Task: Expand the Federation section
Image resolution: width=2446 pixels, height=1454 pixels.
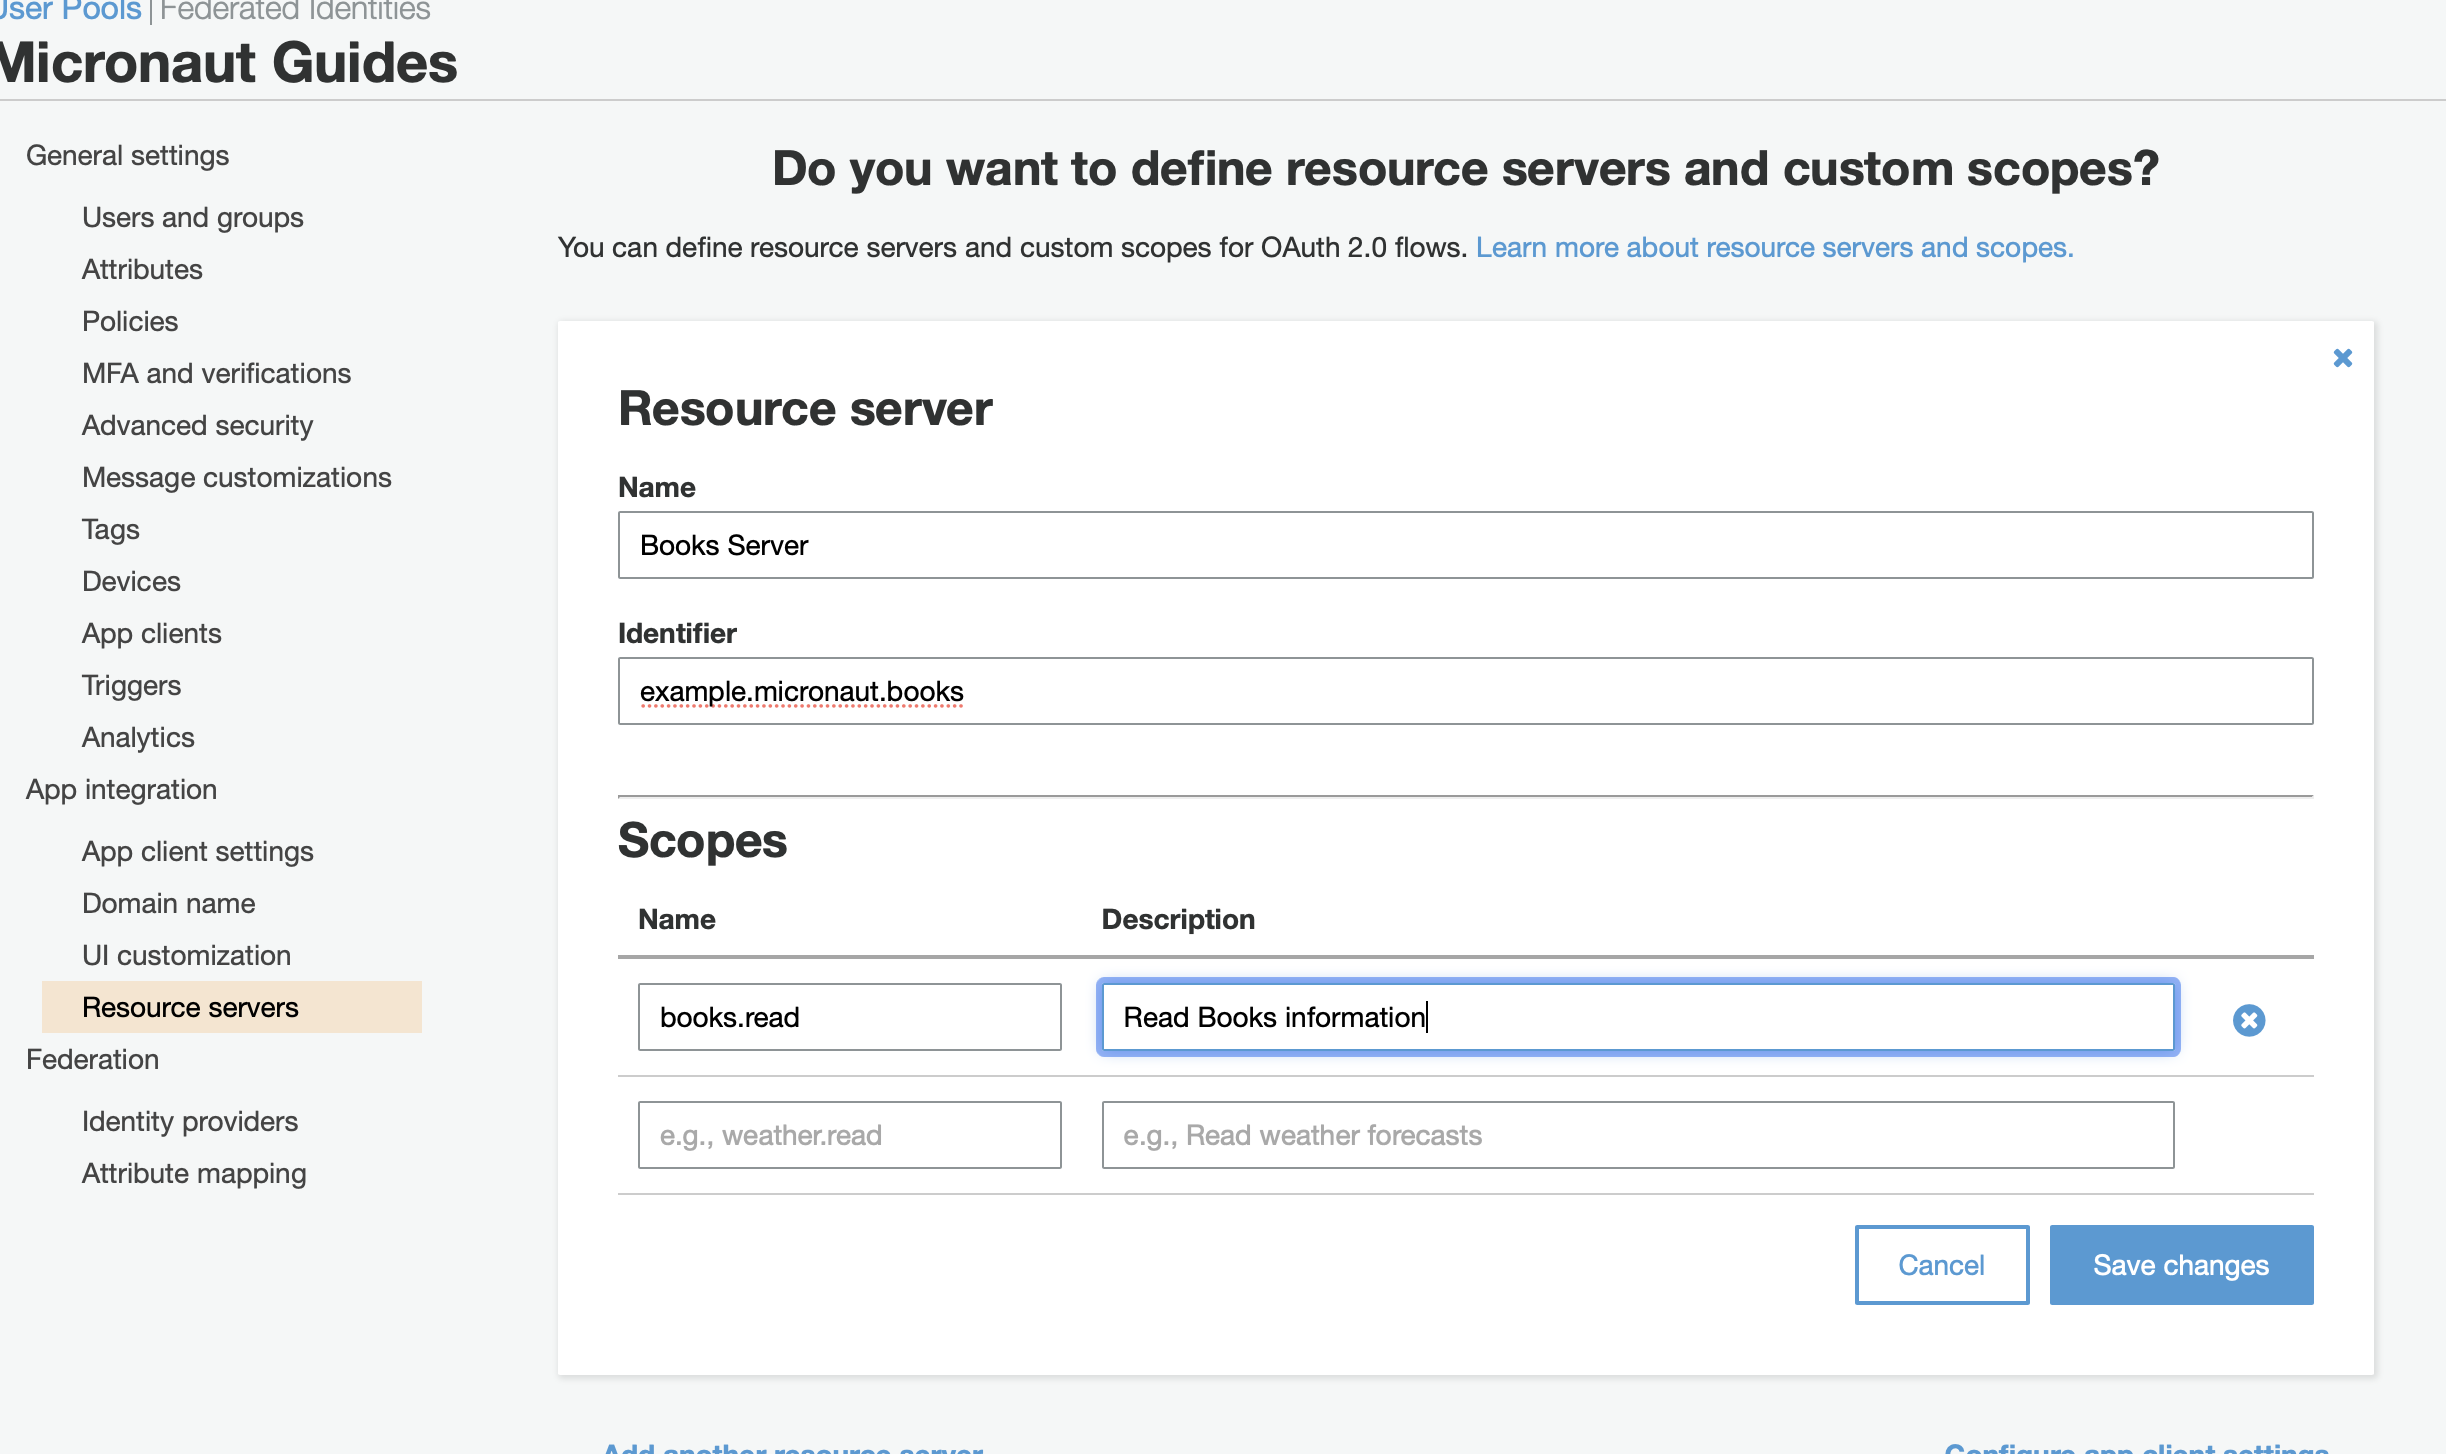Action: [x=92, y=1058]
